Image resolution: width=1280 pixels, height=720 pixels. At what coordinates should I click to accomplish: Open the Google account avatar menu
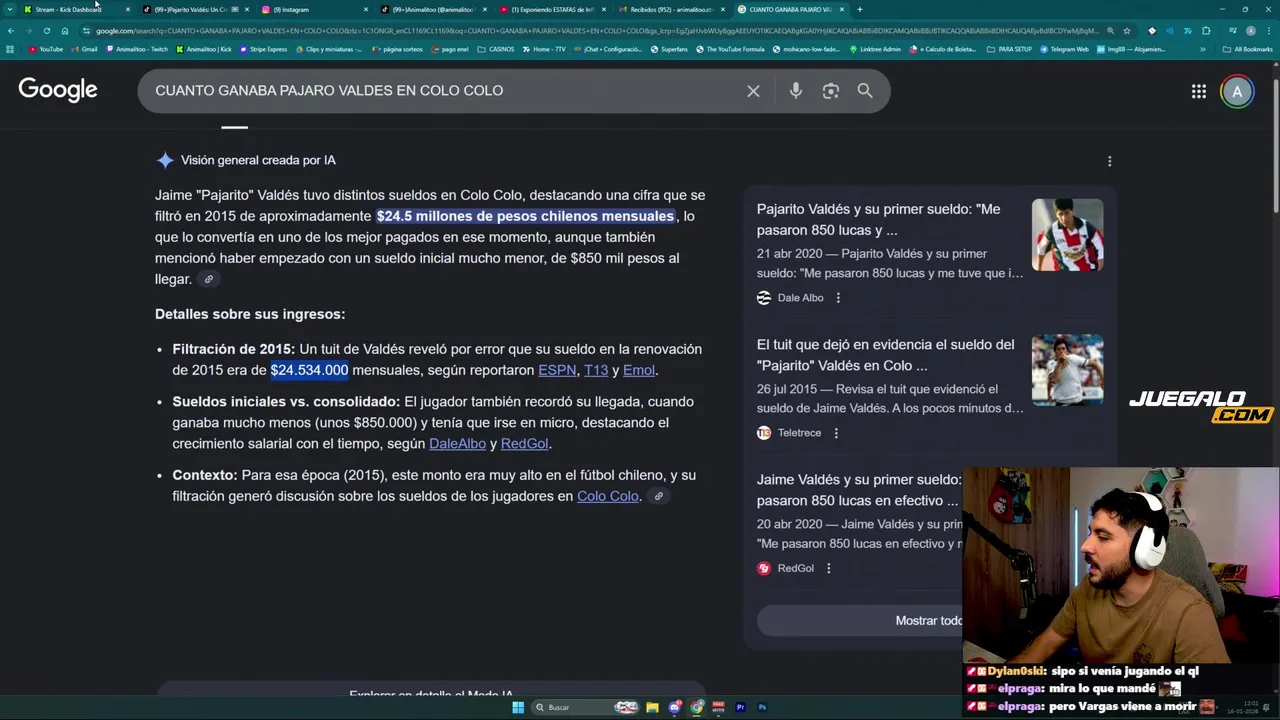point(1237,92)
